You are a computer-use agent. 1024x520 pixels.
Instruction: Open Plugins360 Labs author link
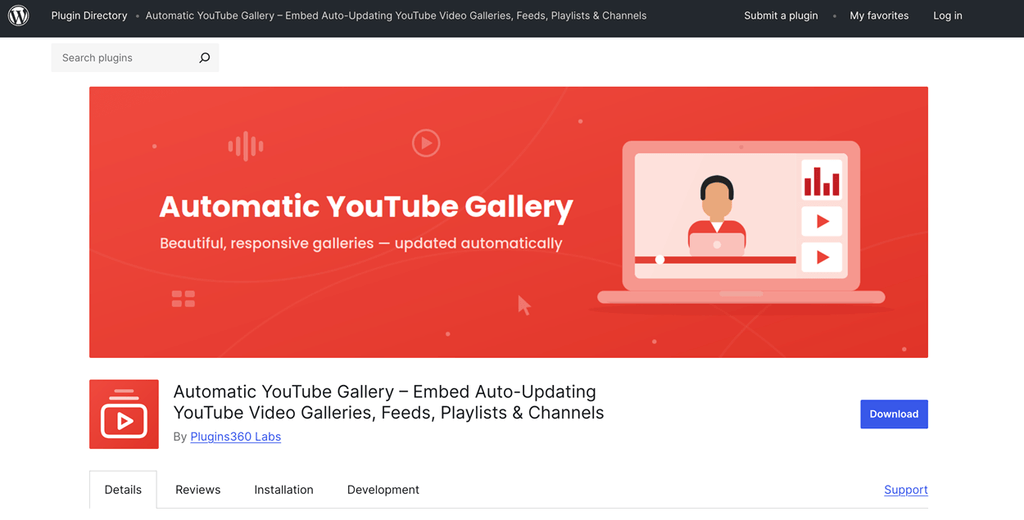[236, 436]
